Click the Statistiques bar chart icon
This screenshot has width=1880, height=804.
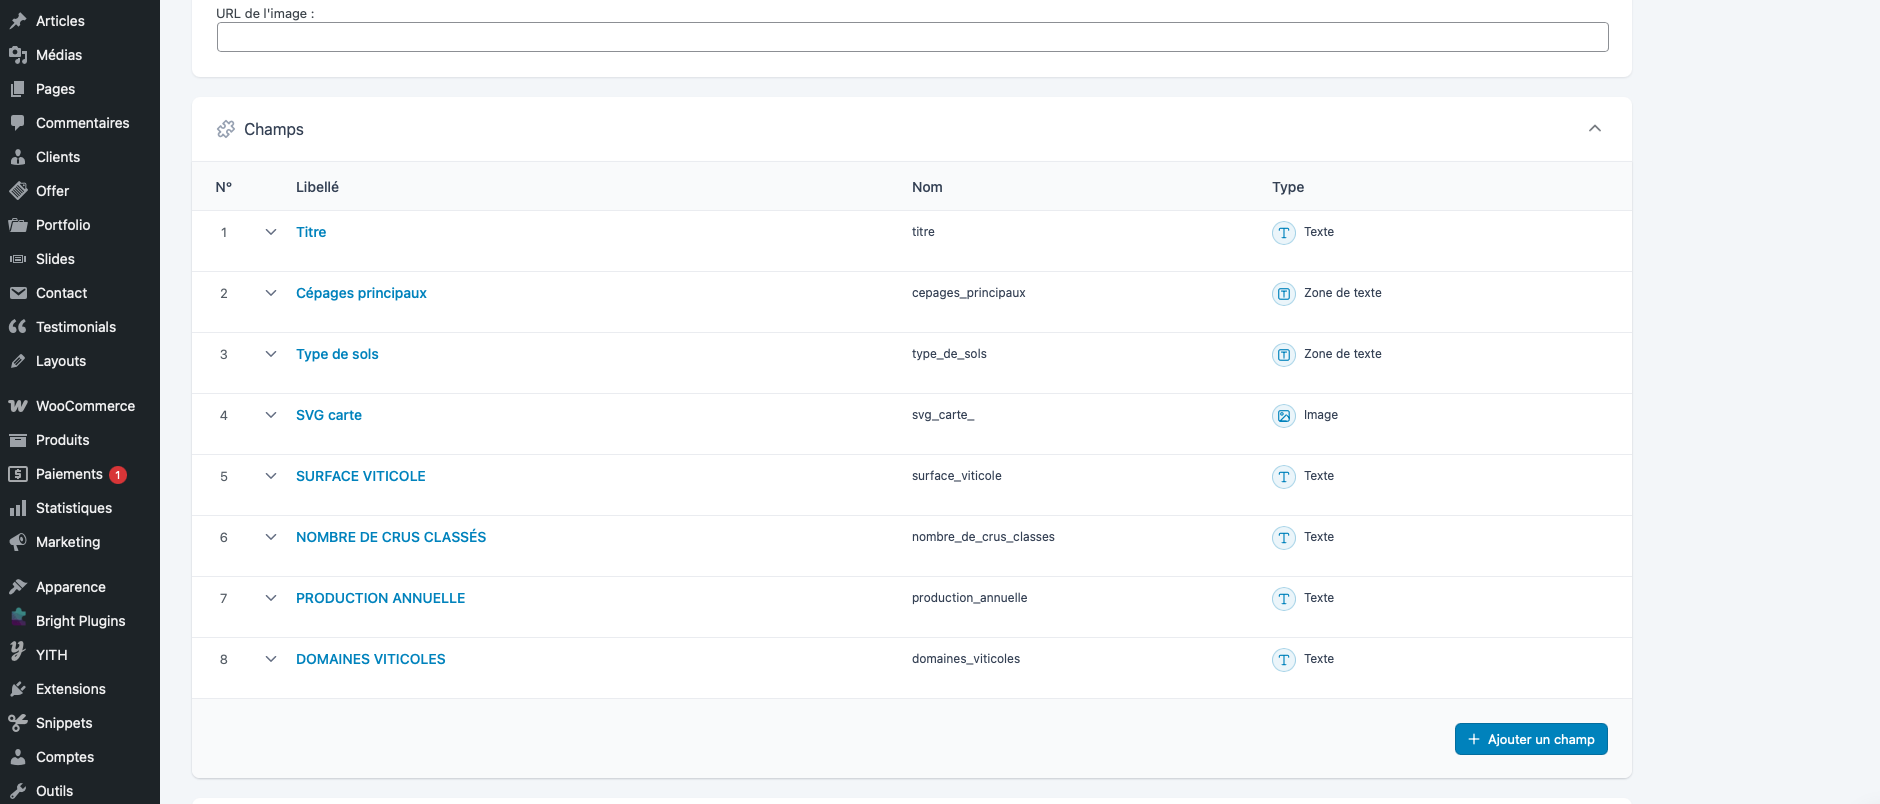(x=18, y=508)
